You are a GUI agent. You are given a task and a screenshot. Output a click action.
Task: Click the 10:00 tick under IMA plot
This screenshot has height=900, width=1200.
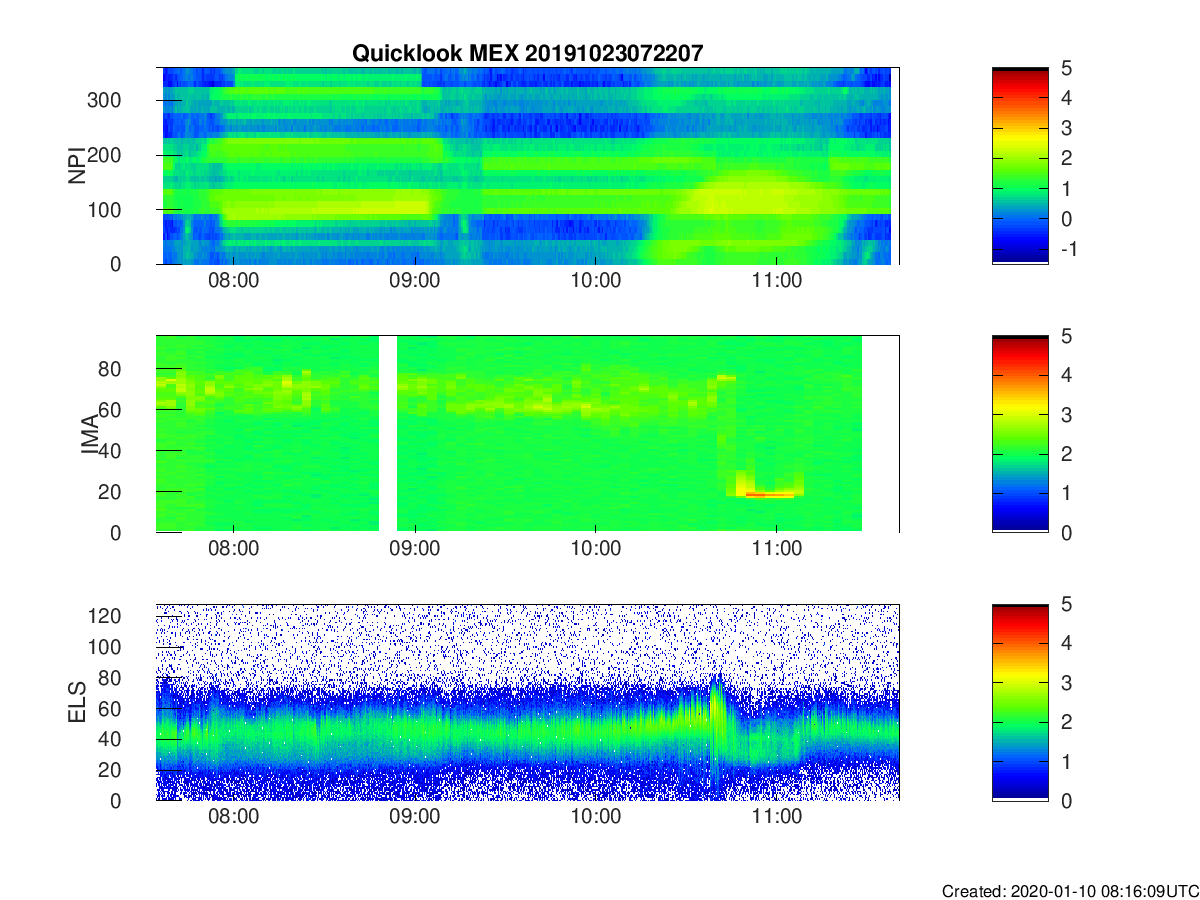click(595, 549)
